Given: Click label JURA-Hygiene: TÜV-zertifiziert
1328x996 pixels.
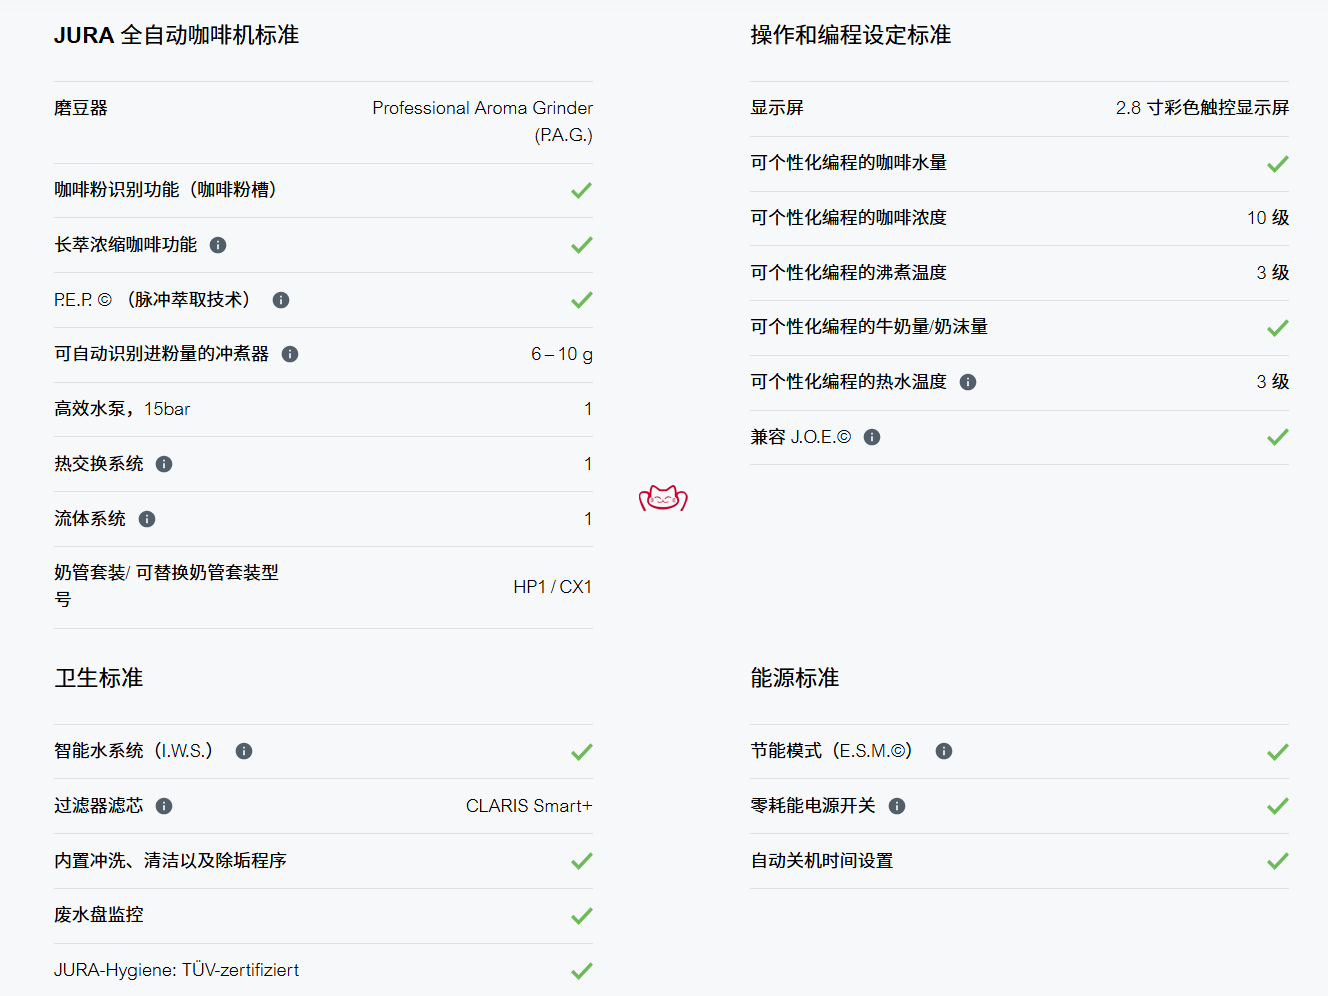Looking at the screenshot, I should click(x=177, y=970).
